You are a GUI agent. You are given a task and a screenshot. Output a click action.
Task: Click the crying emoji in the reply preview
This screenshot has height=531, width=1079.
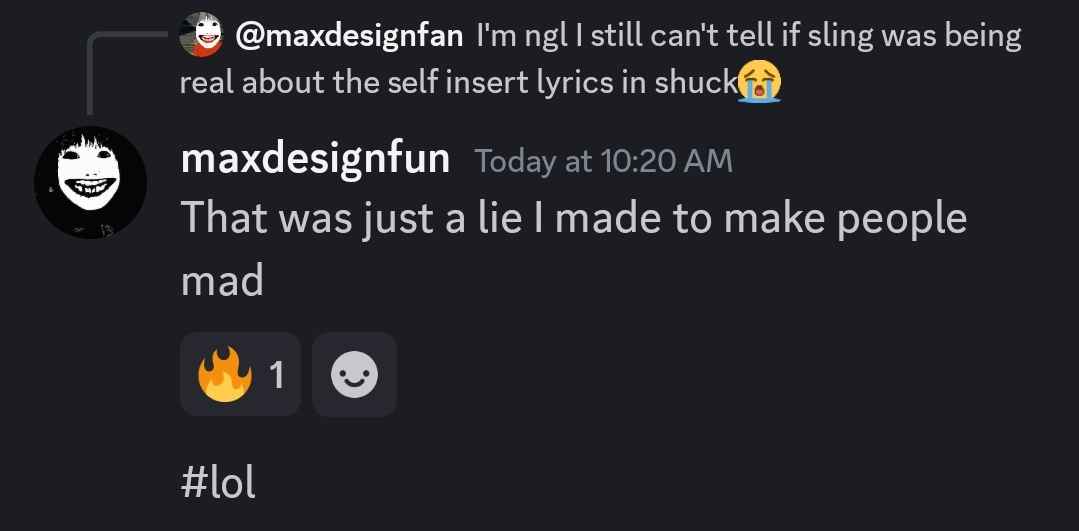pos(759,82)
